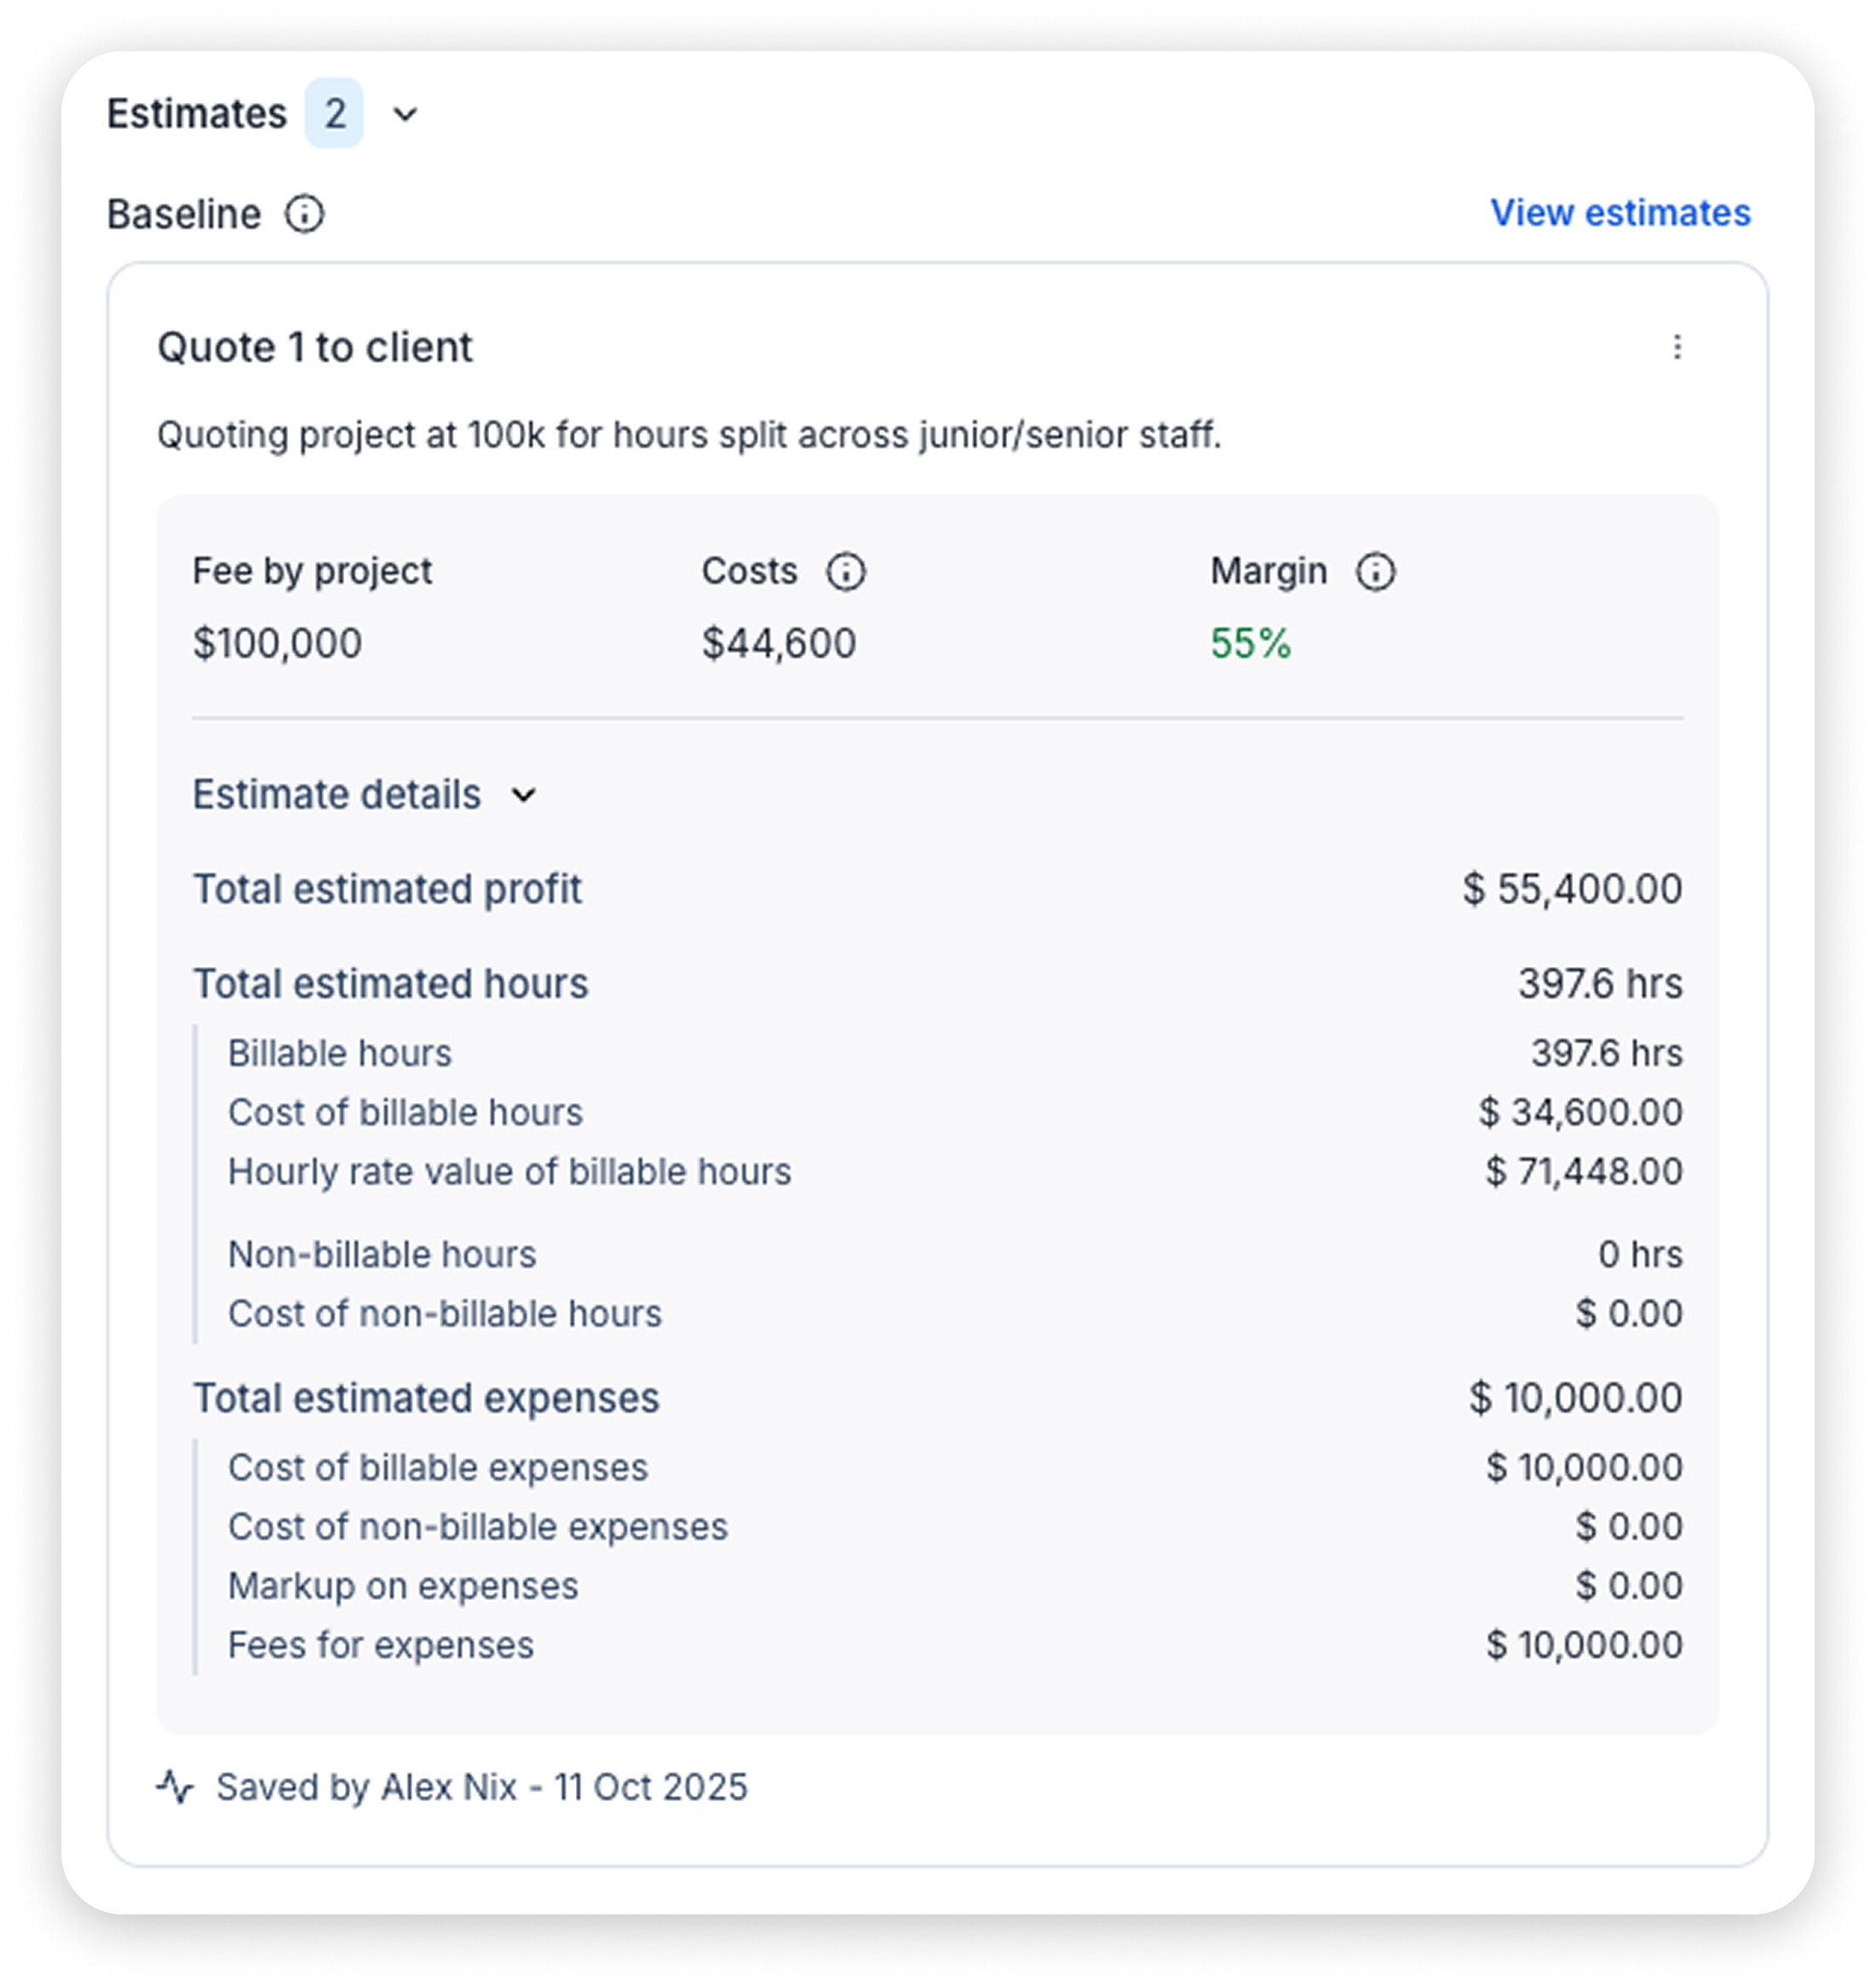Open the three-dot menu on Quote 1

[1679, 348]
